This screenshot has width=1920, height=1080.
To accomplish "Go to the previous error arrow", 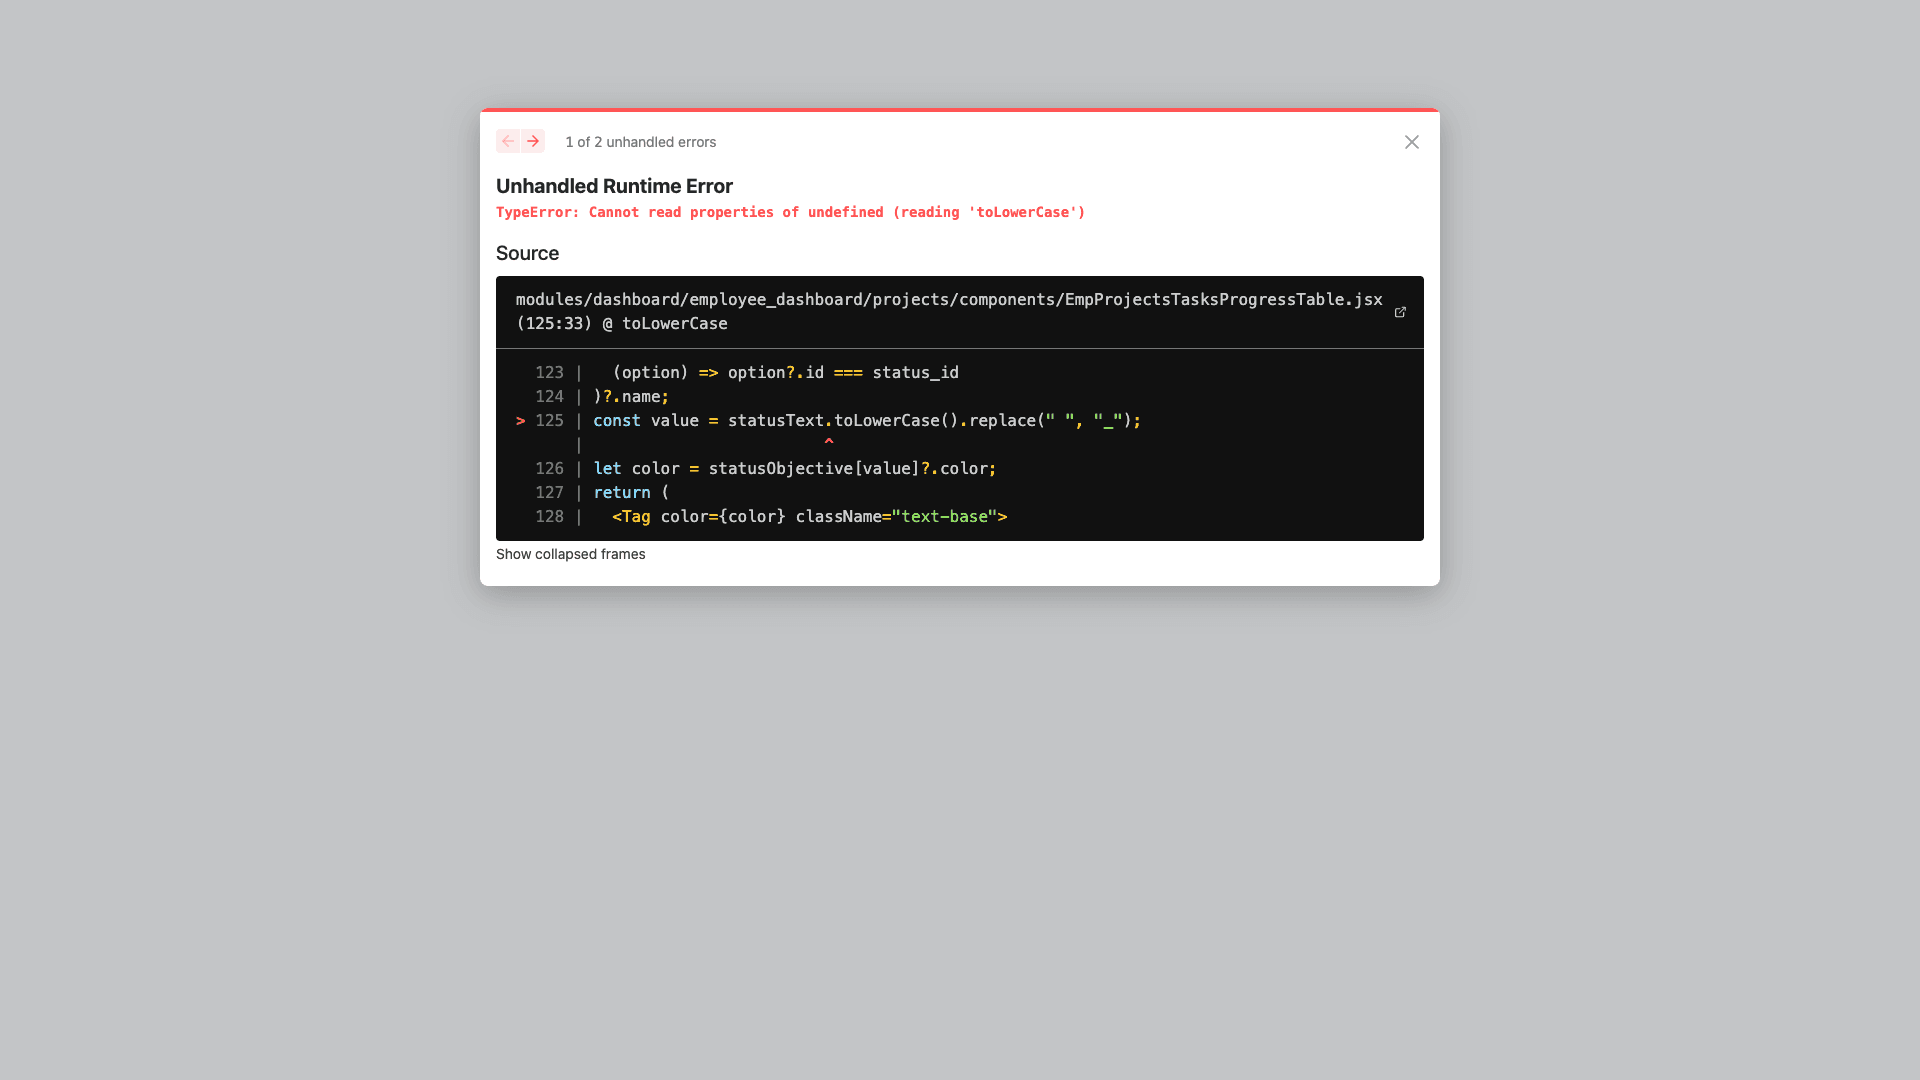I will [x=508, y=141].
